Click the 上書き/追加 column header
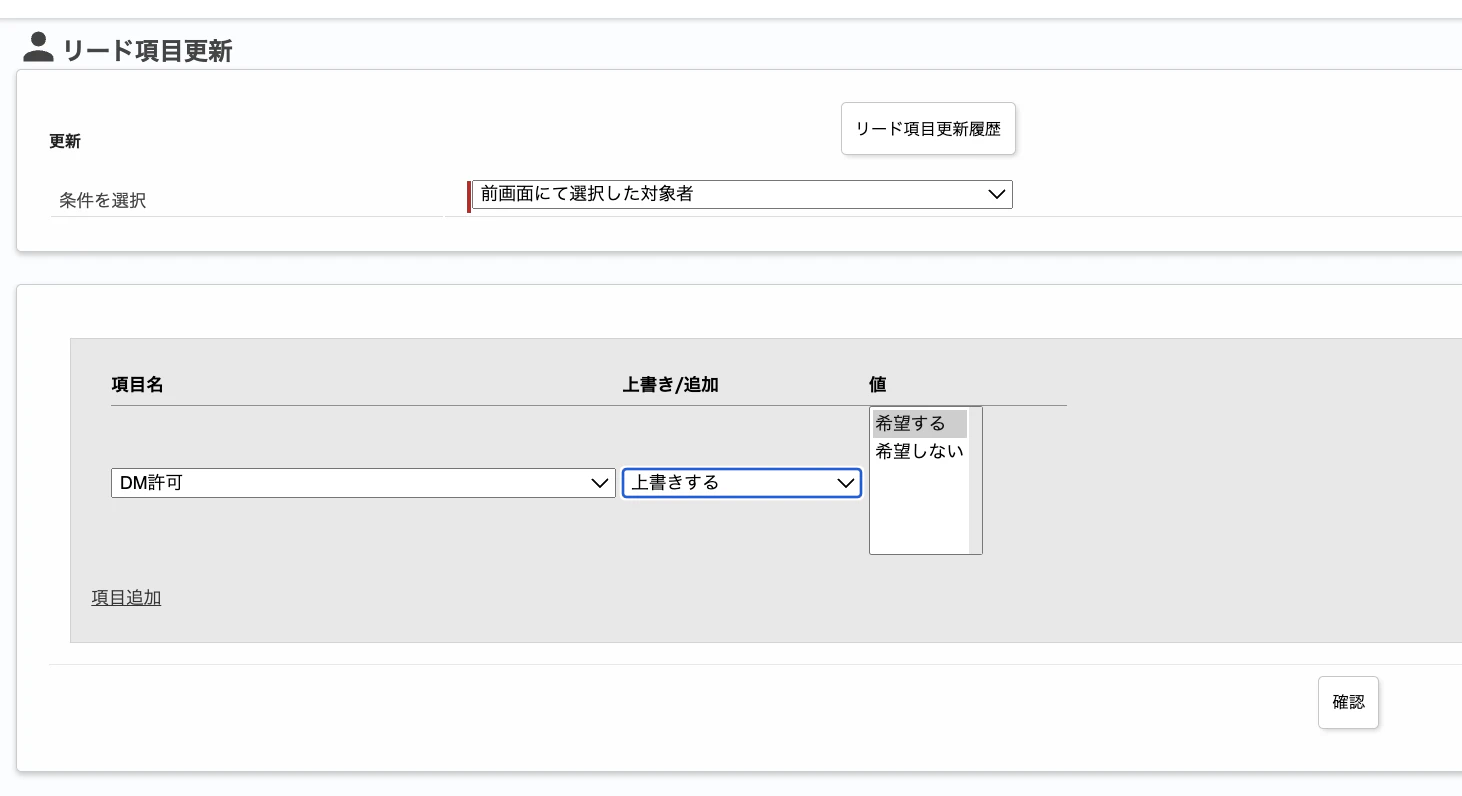Image resolution: width=1462 pixels, height=796 pixels. tap(671, 384)
